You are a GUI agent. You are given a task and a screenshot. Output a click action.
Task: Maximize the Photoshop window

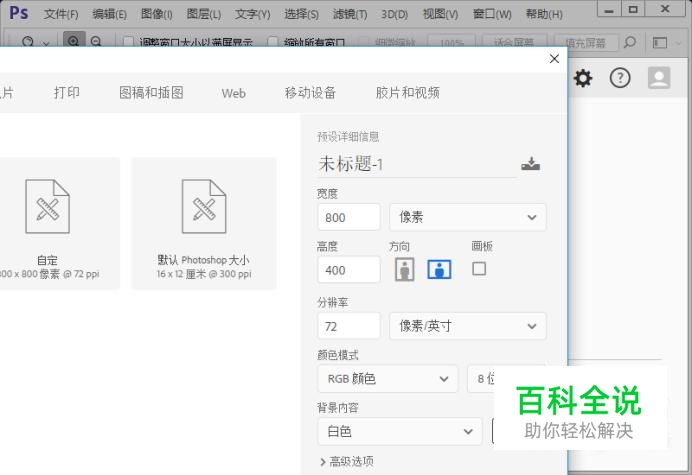(x=633, y=9)
